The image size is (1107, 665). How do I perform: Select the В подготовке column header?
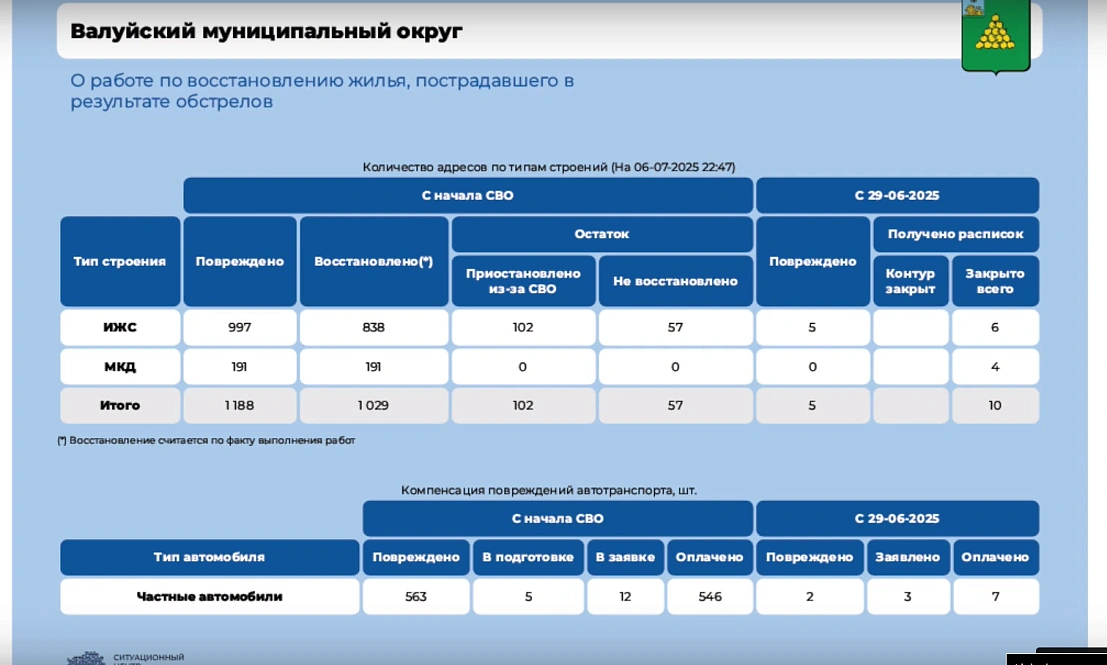(x=527, y=557)
